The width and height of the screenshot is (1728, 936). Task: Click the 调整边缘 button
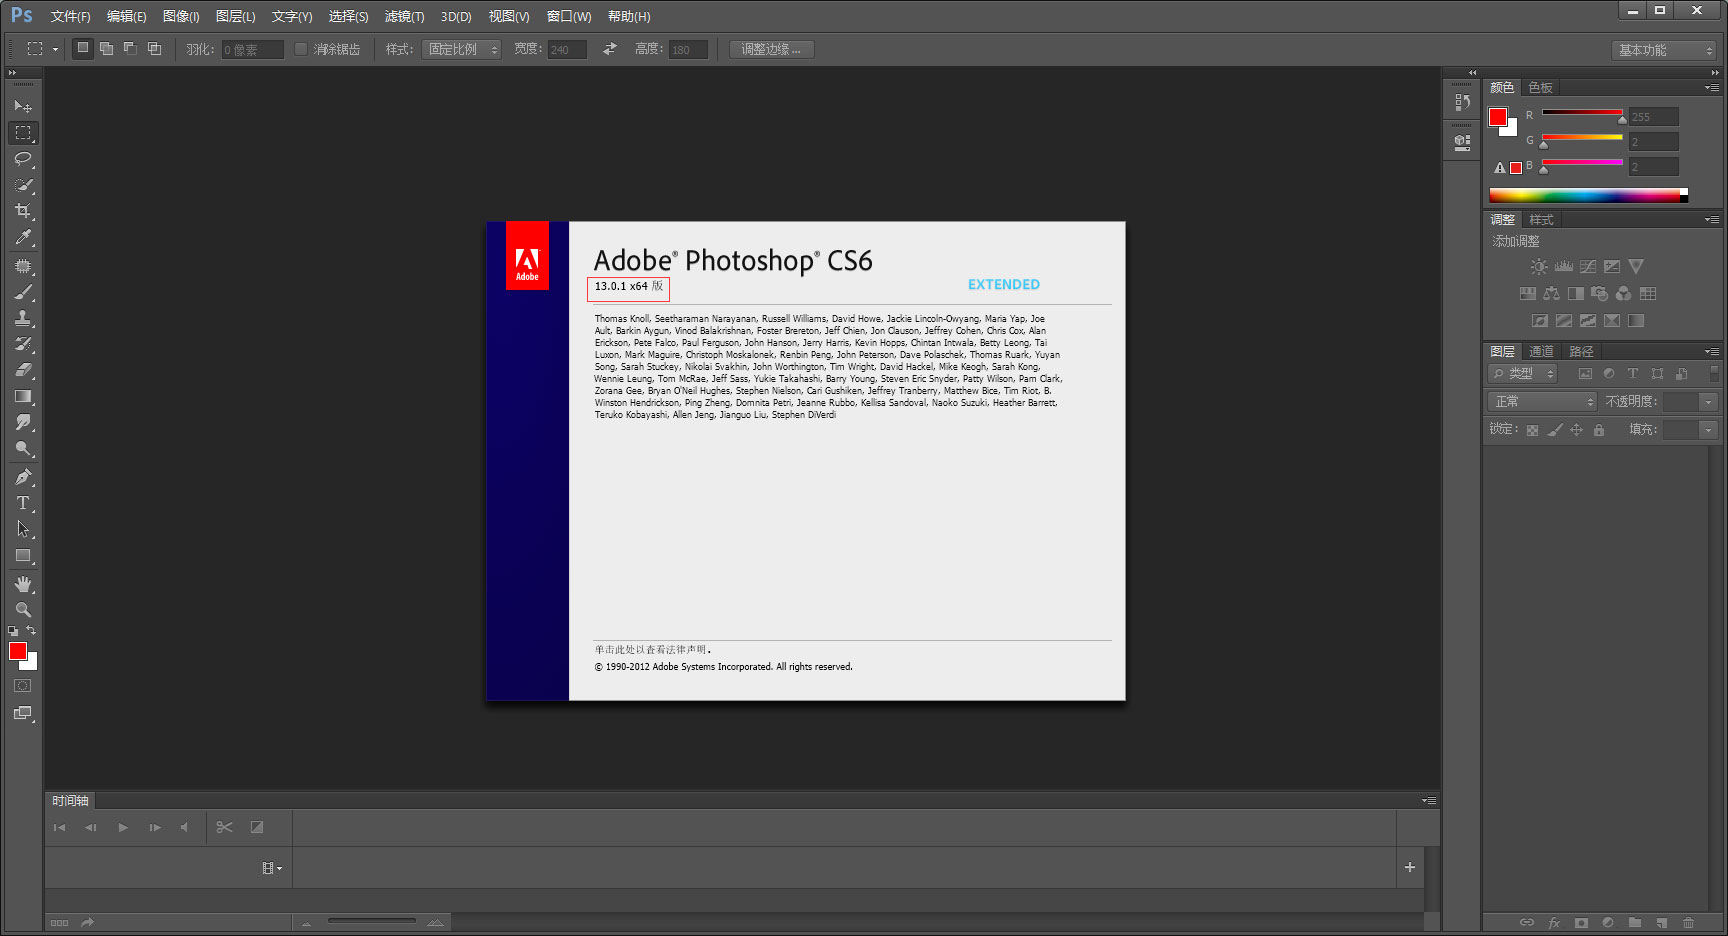pos(771,49)
